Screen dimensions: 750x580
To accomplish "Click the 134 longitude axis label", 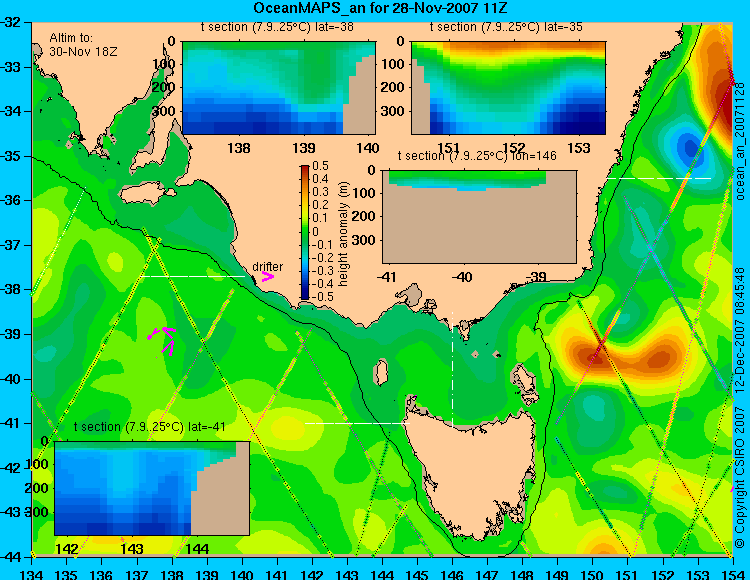I will click(x=33, y=574).
